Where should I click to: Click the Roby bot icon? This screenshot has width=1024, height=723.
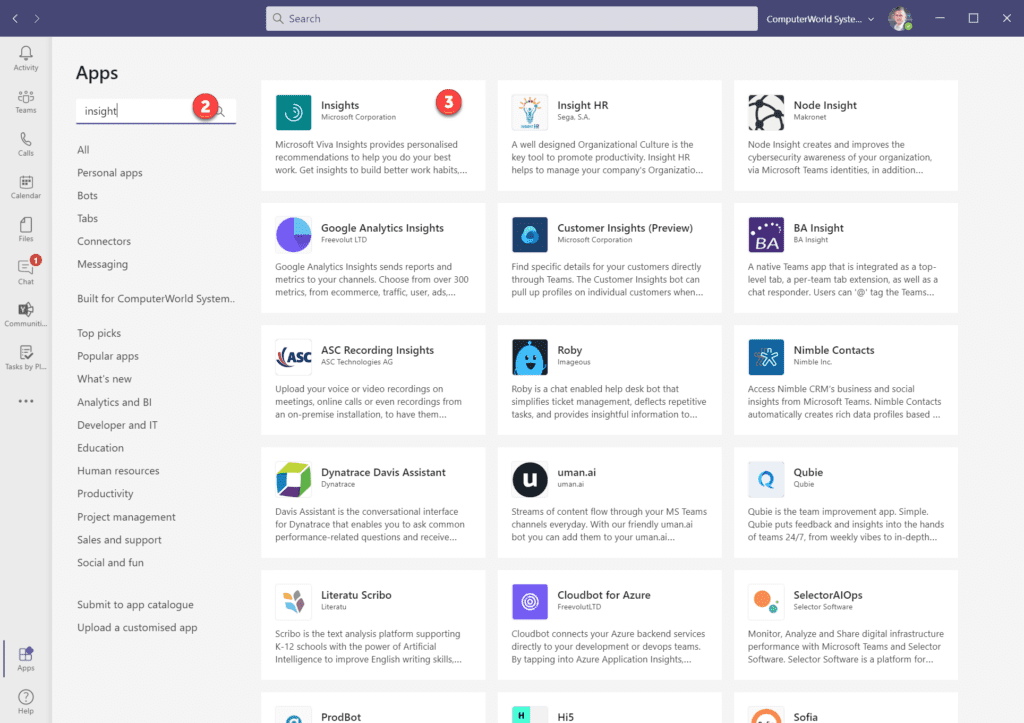(530, 357)
